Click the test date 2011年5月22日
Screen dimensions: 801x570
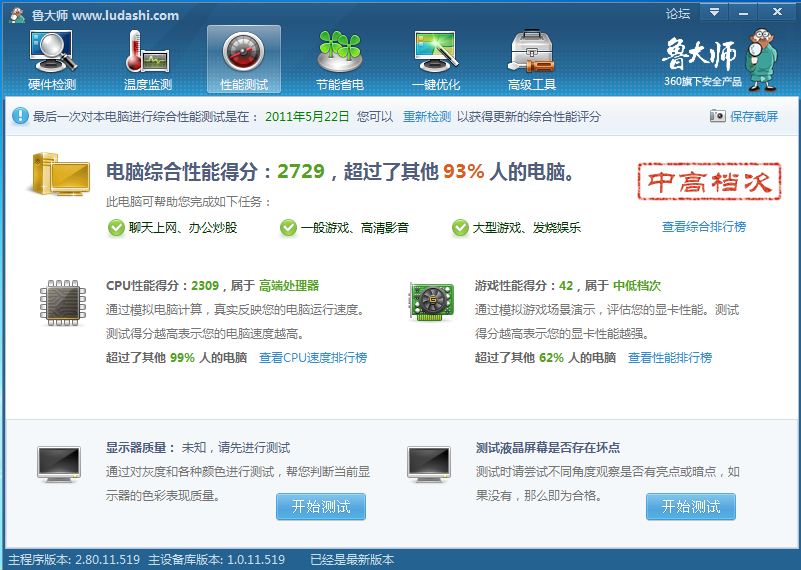[307, 116]
